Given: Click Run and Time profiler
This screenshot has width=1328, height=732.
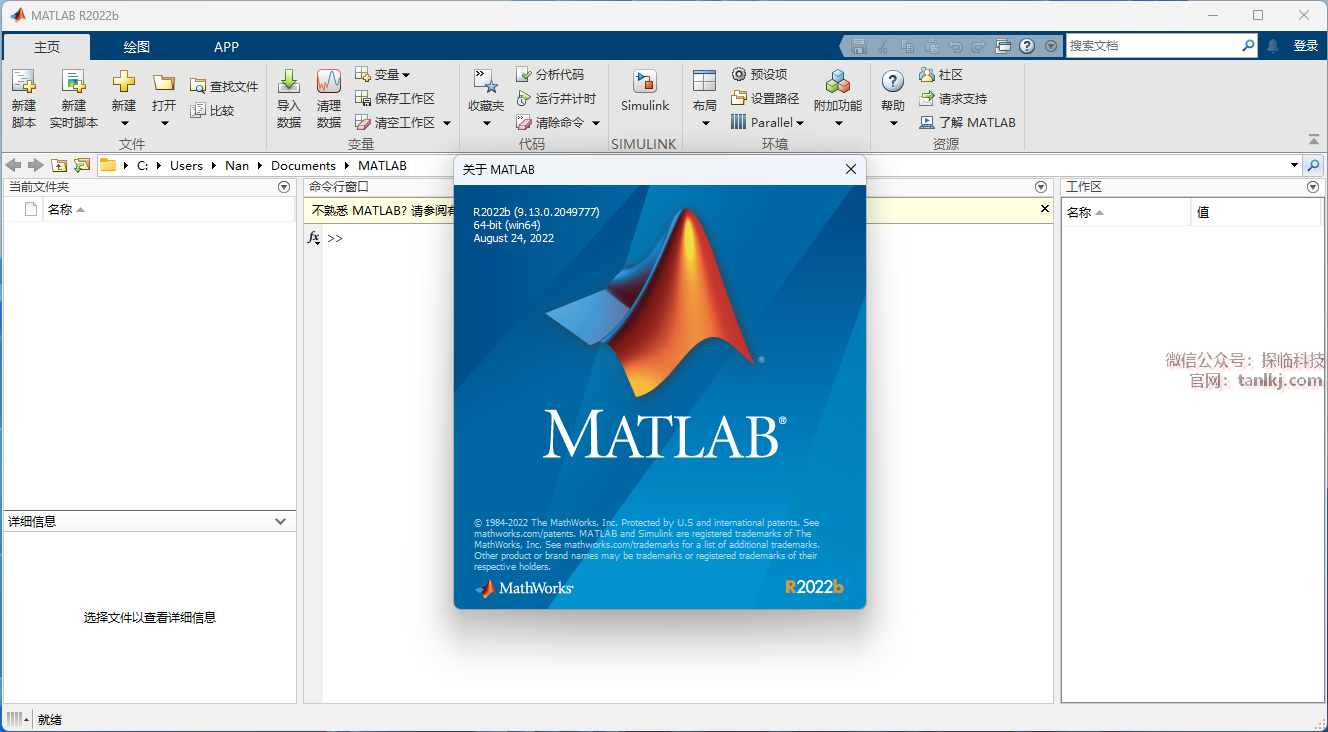Looking at the screenshot, I should (556, 99).
